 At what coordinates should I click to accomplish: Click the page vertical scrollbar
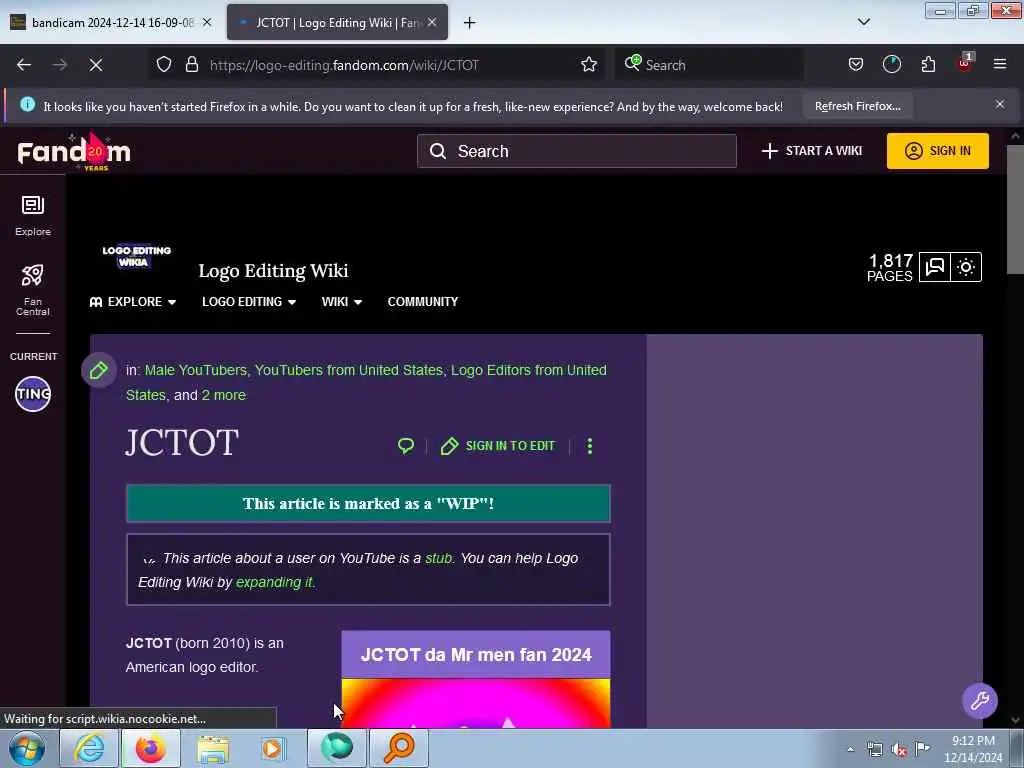pos(1014,209)
